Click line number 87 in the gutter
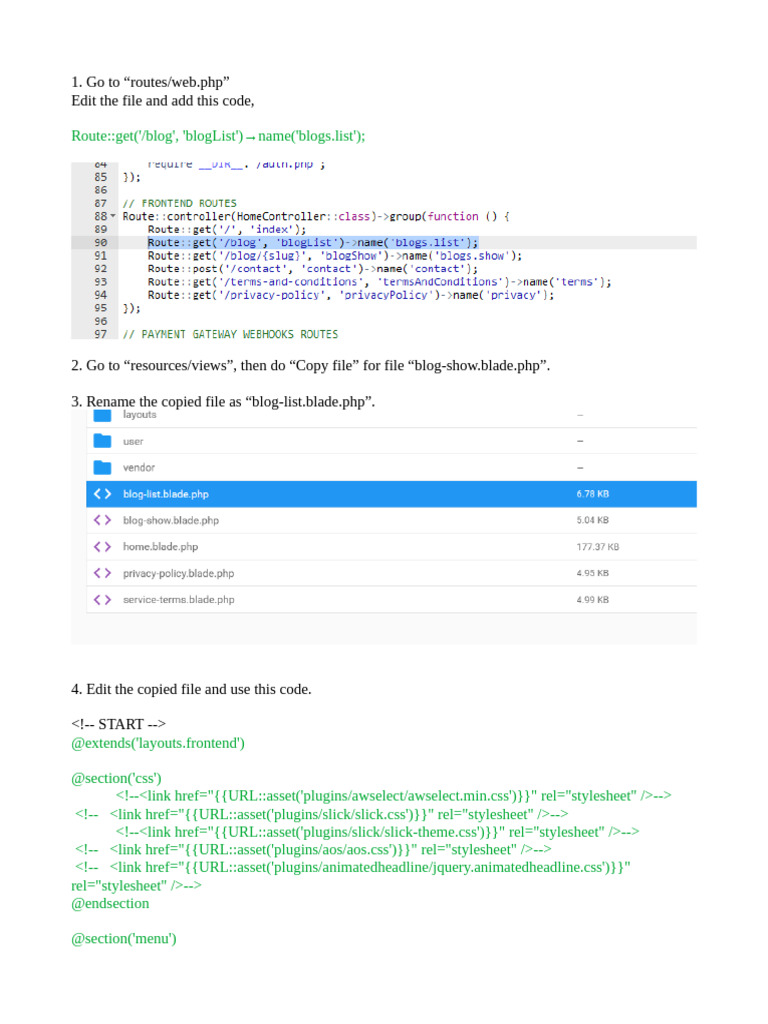 (101, 203)
